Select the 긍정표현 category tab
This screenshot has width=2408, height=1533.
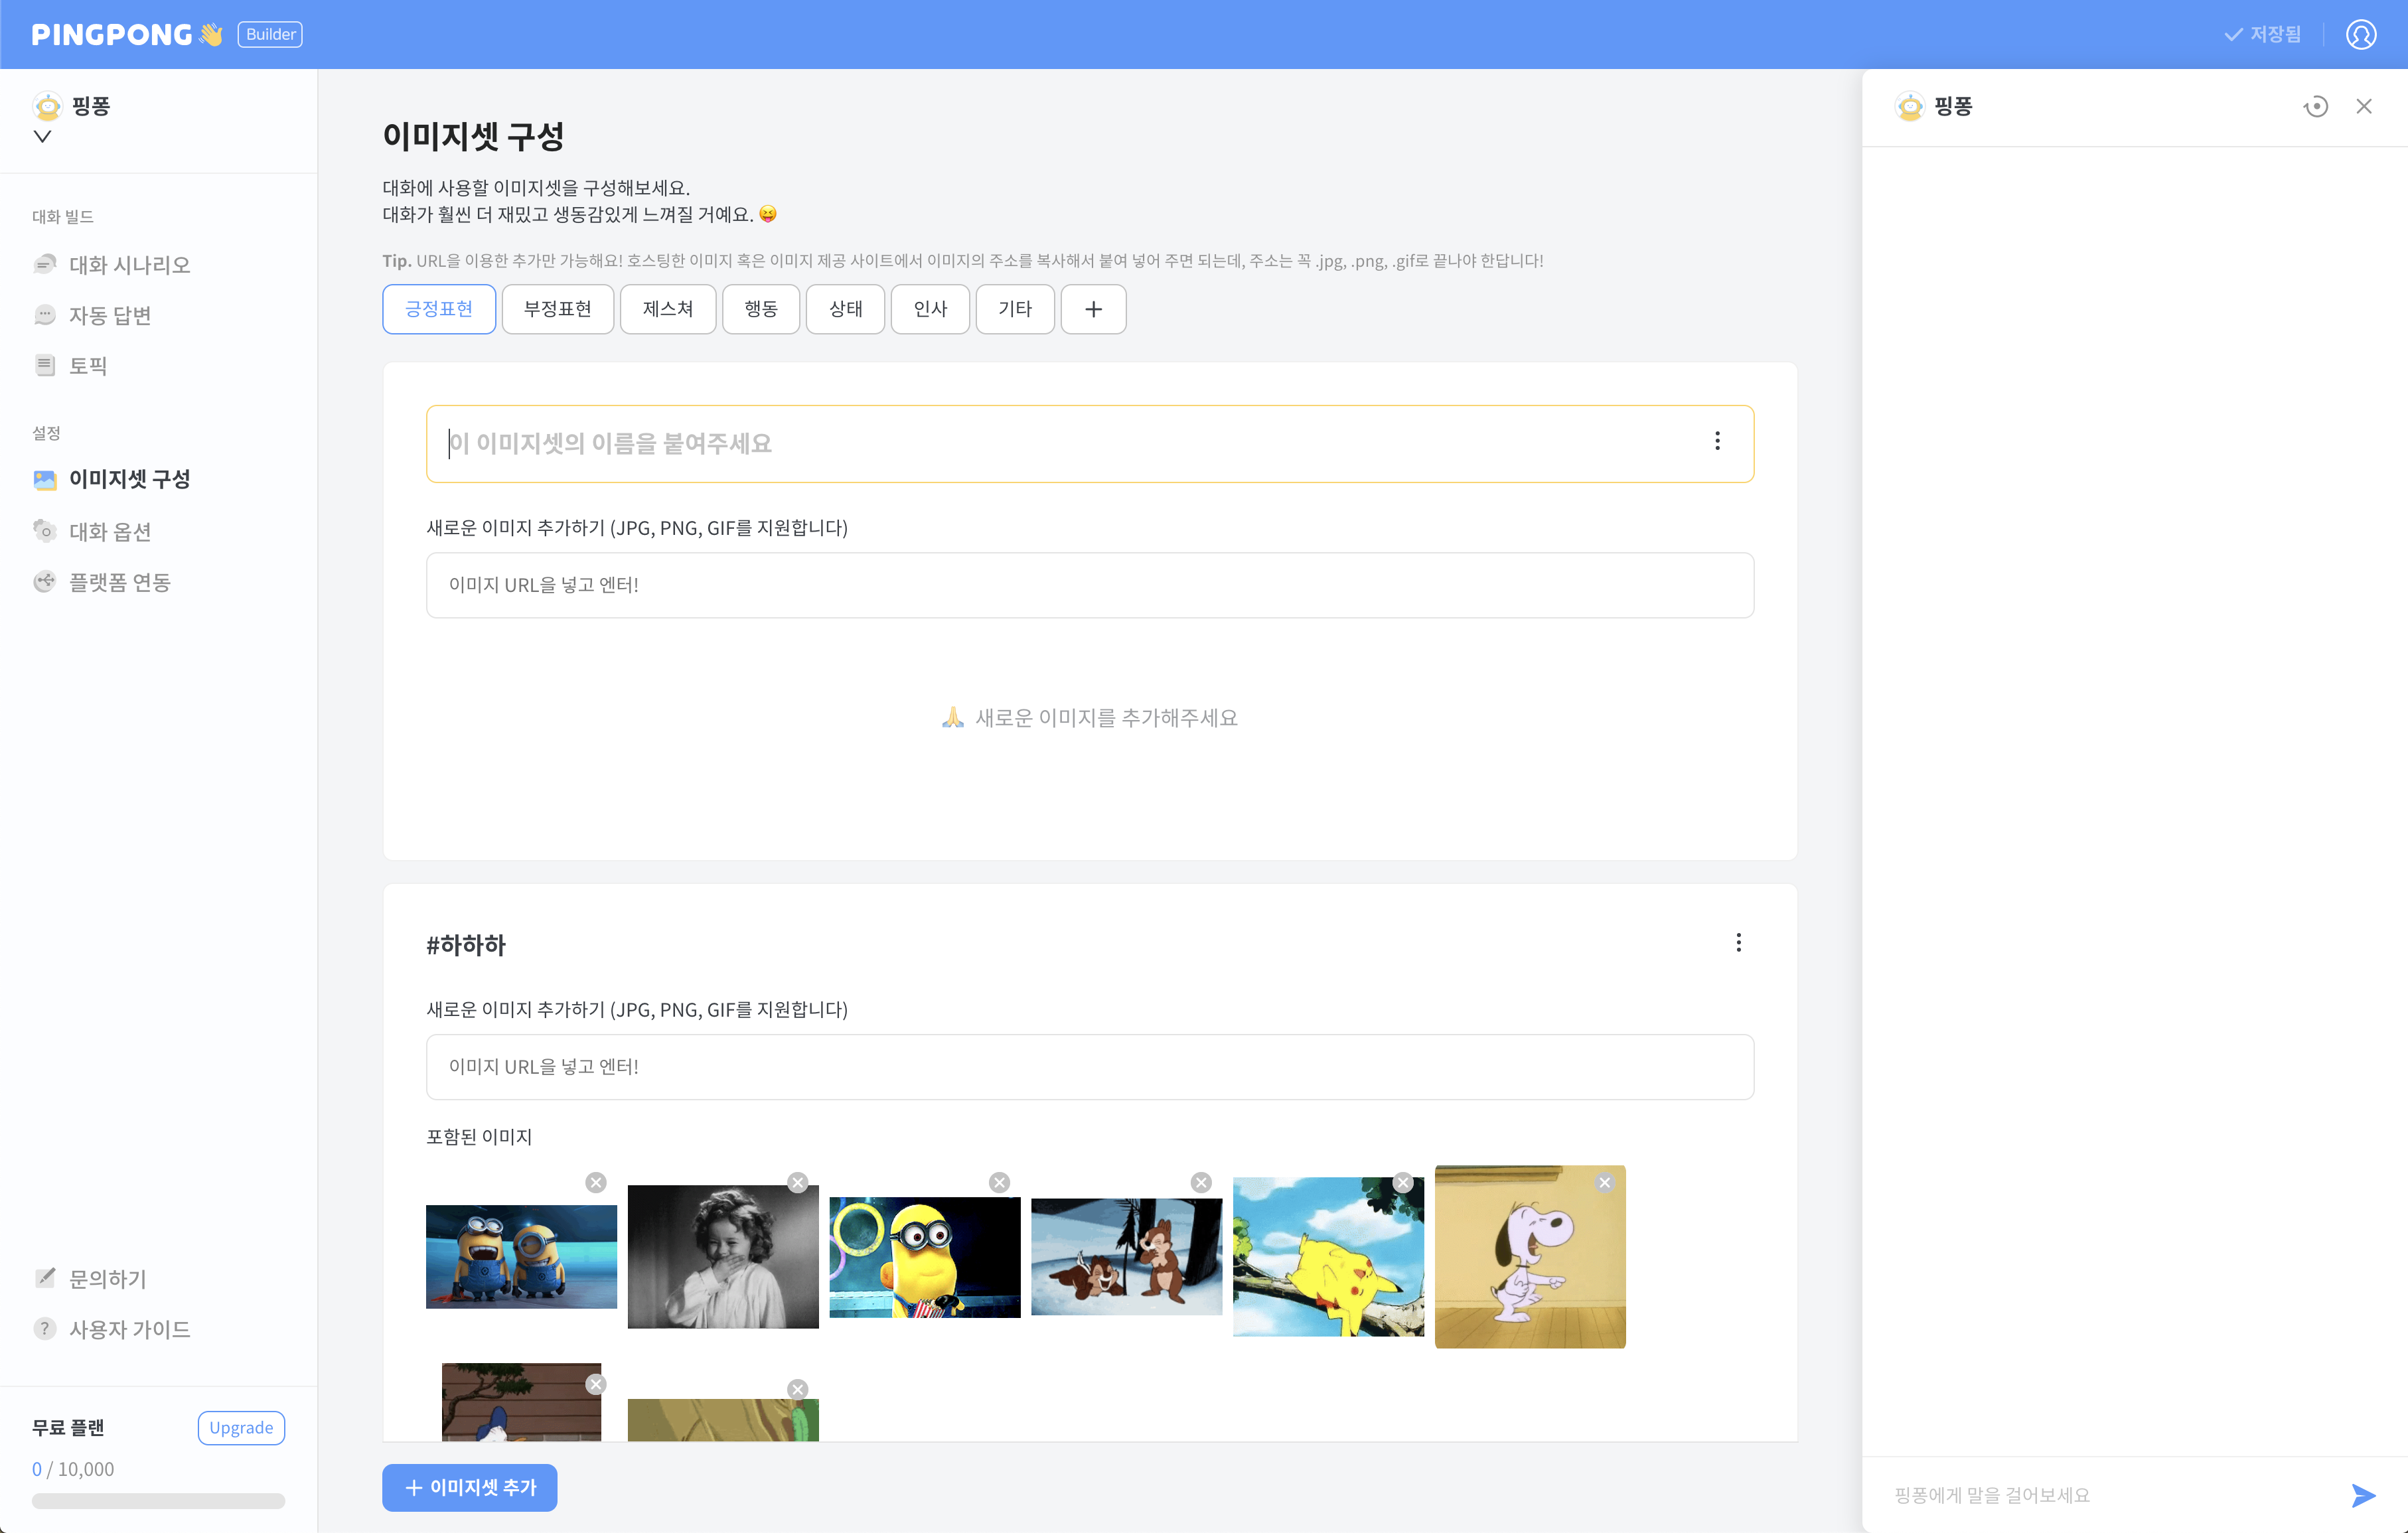[x=439, y=309]
